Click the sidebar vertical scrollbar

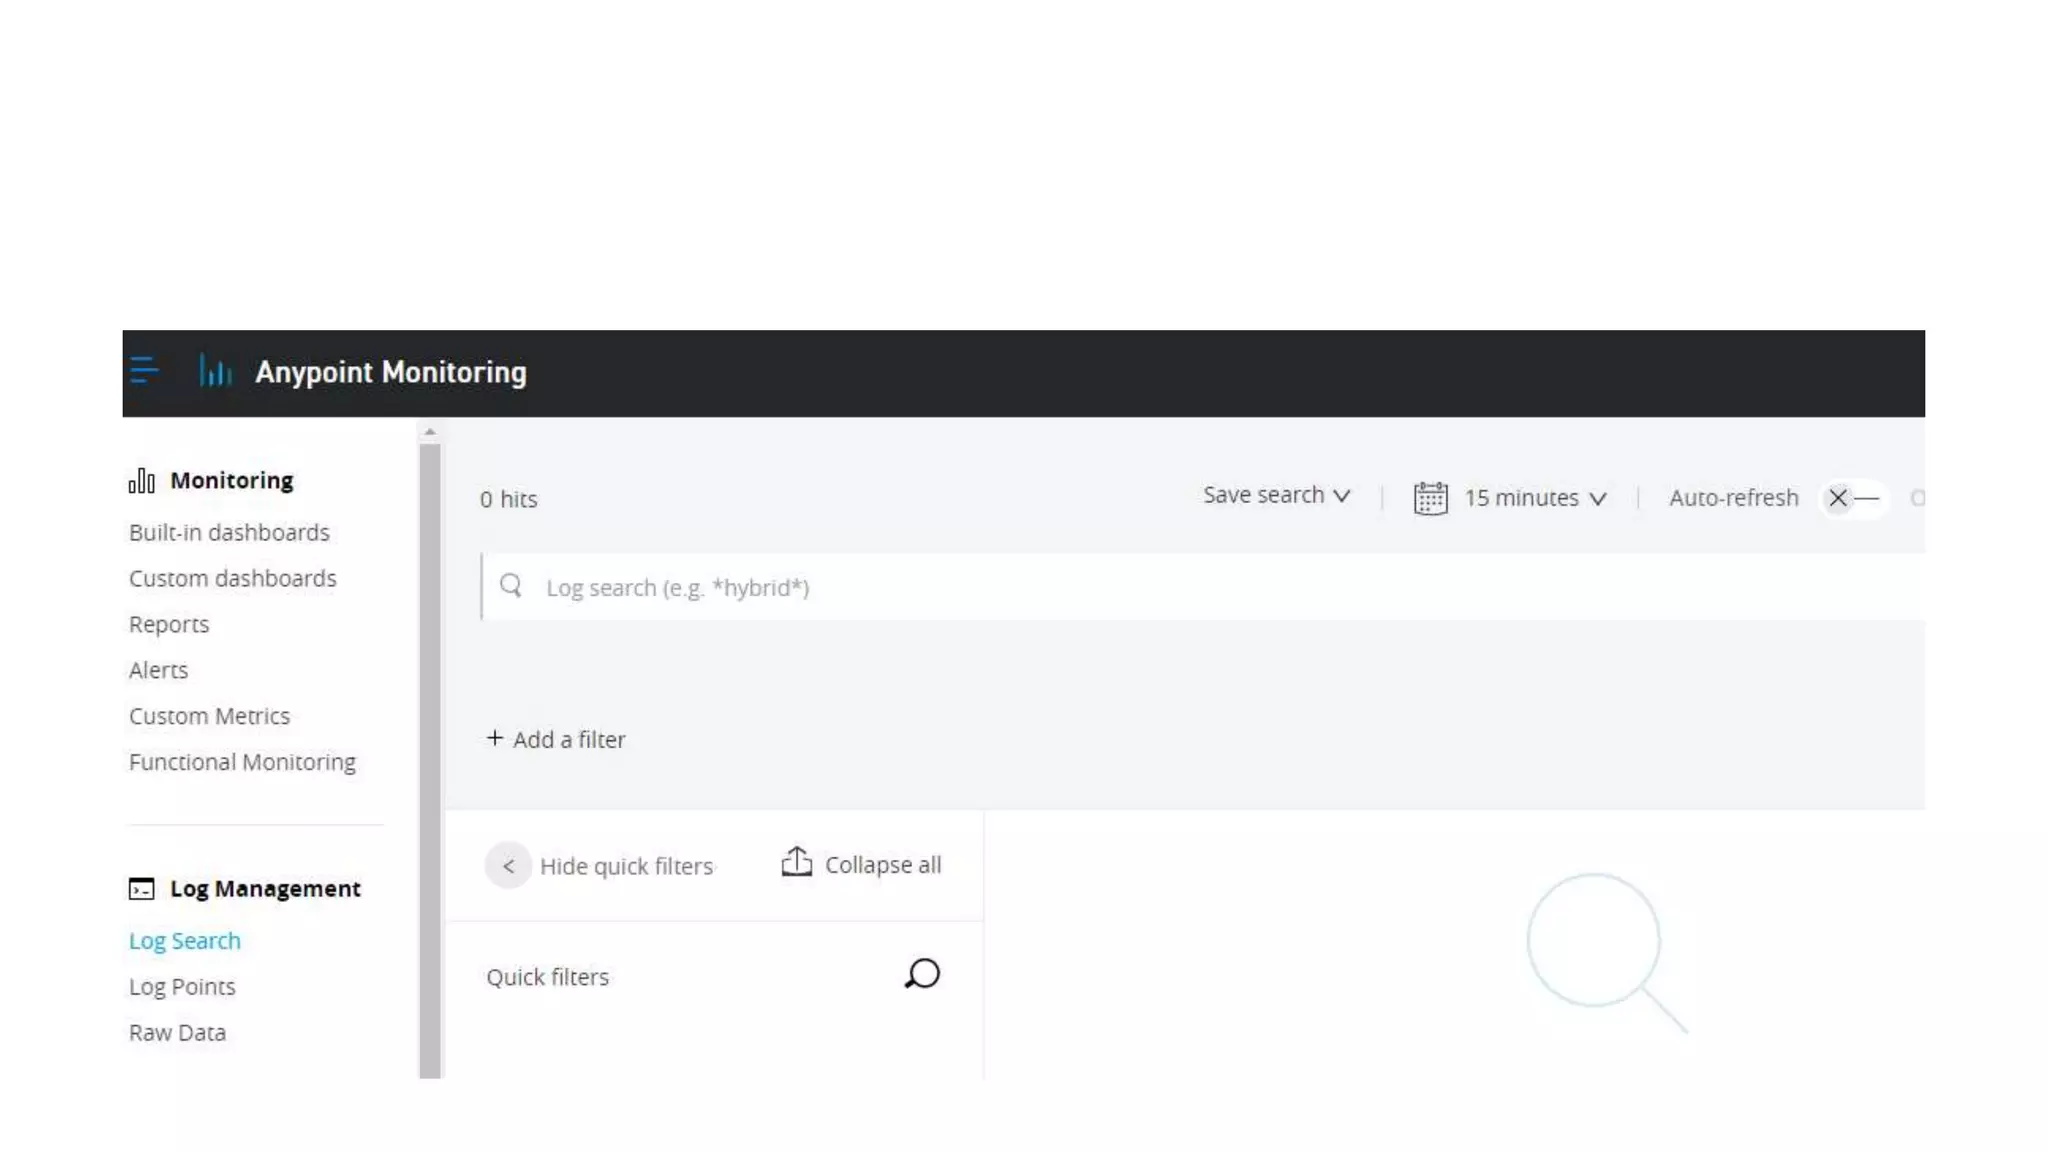430,760
